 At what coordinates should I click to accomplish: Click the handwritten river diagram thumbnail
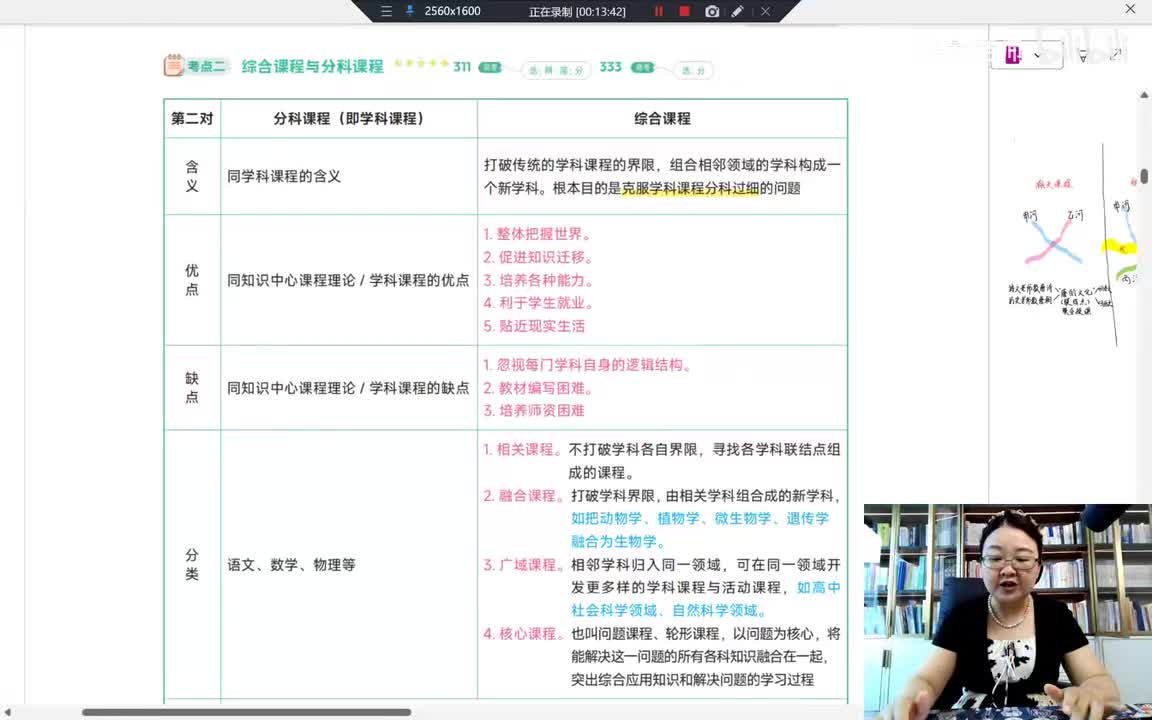(x=1065, y=242)
